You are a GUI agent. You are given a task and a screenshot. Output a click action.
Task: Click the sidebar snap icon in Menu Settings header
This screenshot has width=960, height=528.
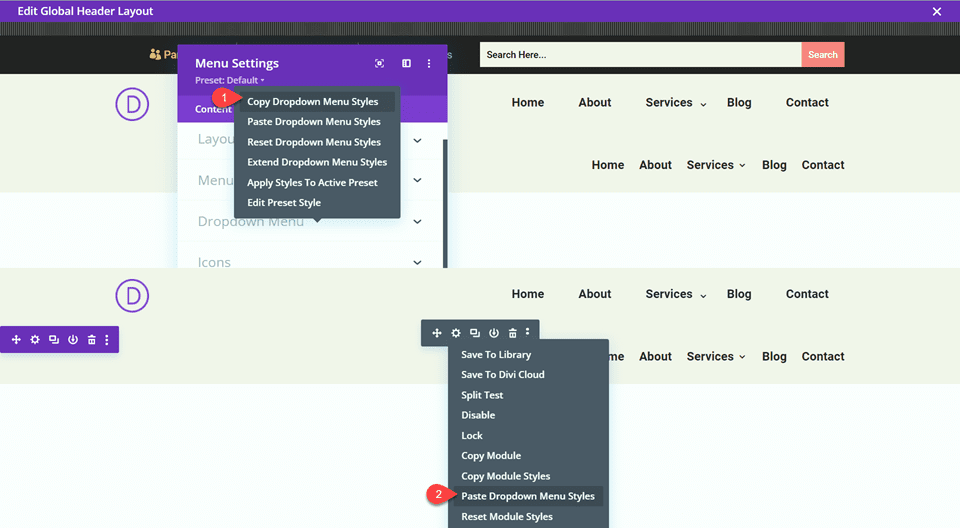[406, 63]
